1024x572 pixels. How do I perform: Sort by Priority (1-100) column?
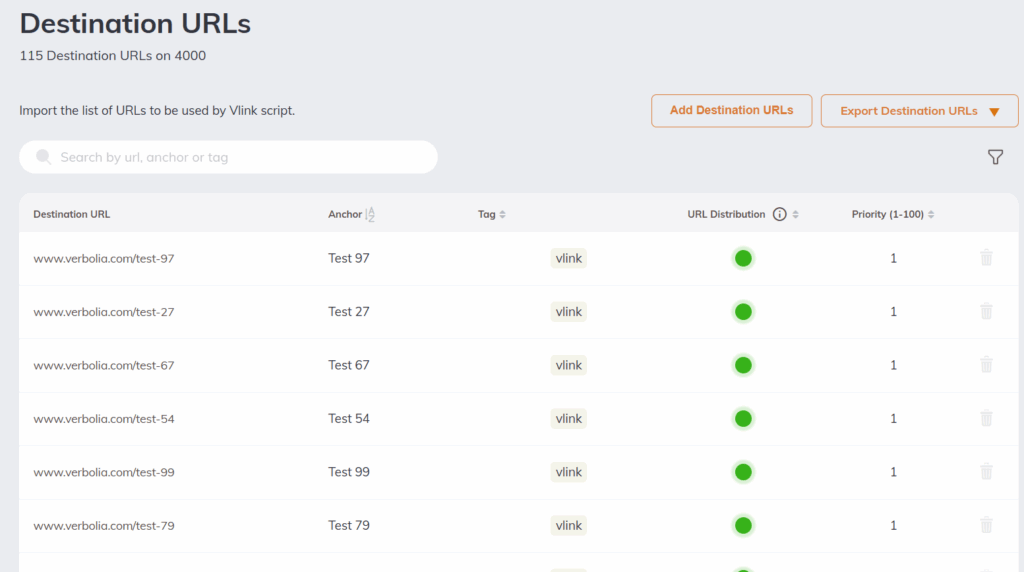tap(931, 214)
